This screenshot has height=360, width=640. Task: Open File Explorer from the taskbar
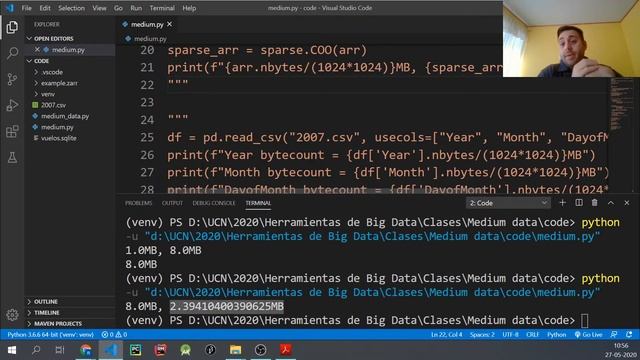(x=236, y=350)
